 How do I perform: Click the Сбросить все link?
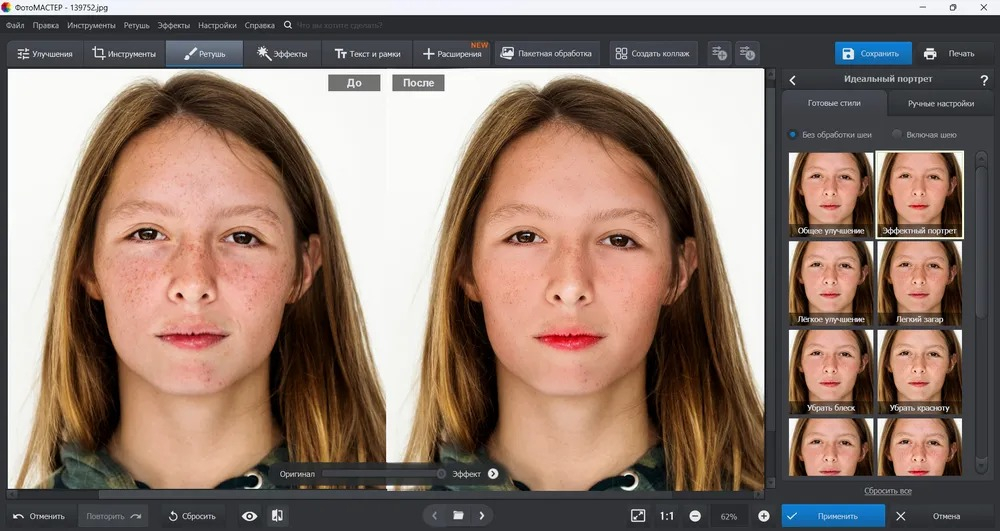pos(887,491)
